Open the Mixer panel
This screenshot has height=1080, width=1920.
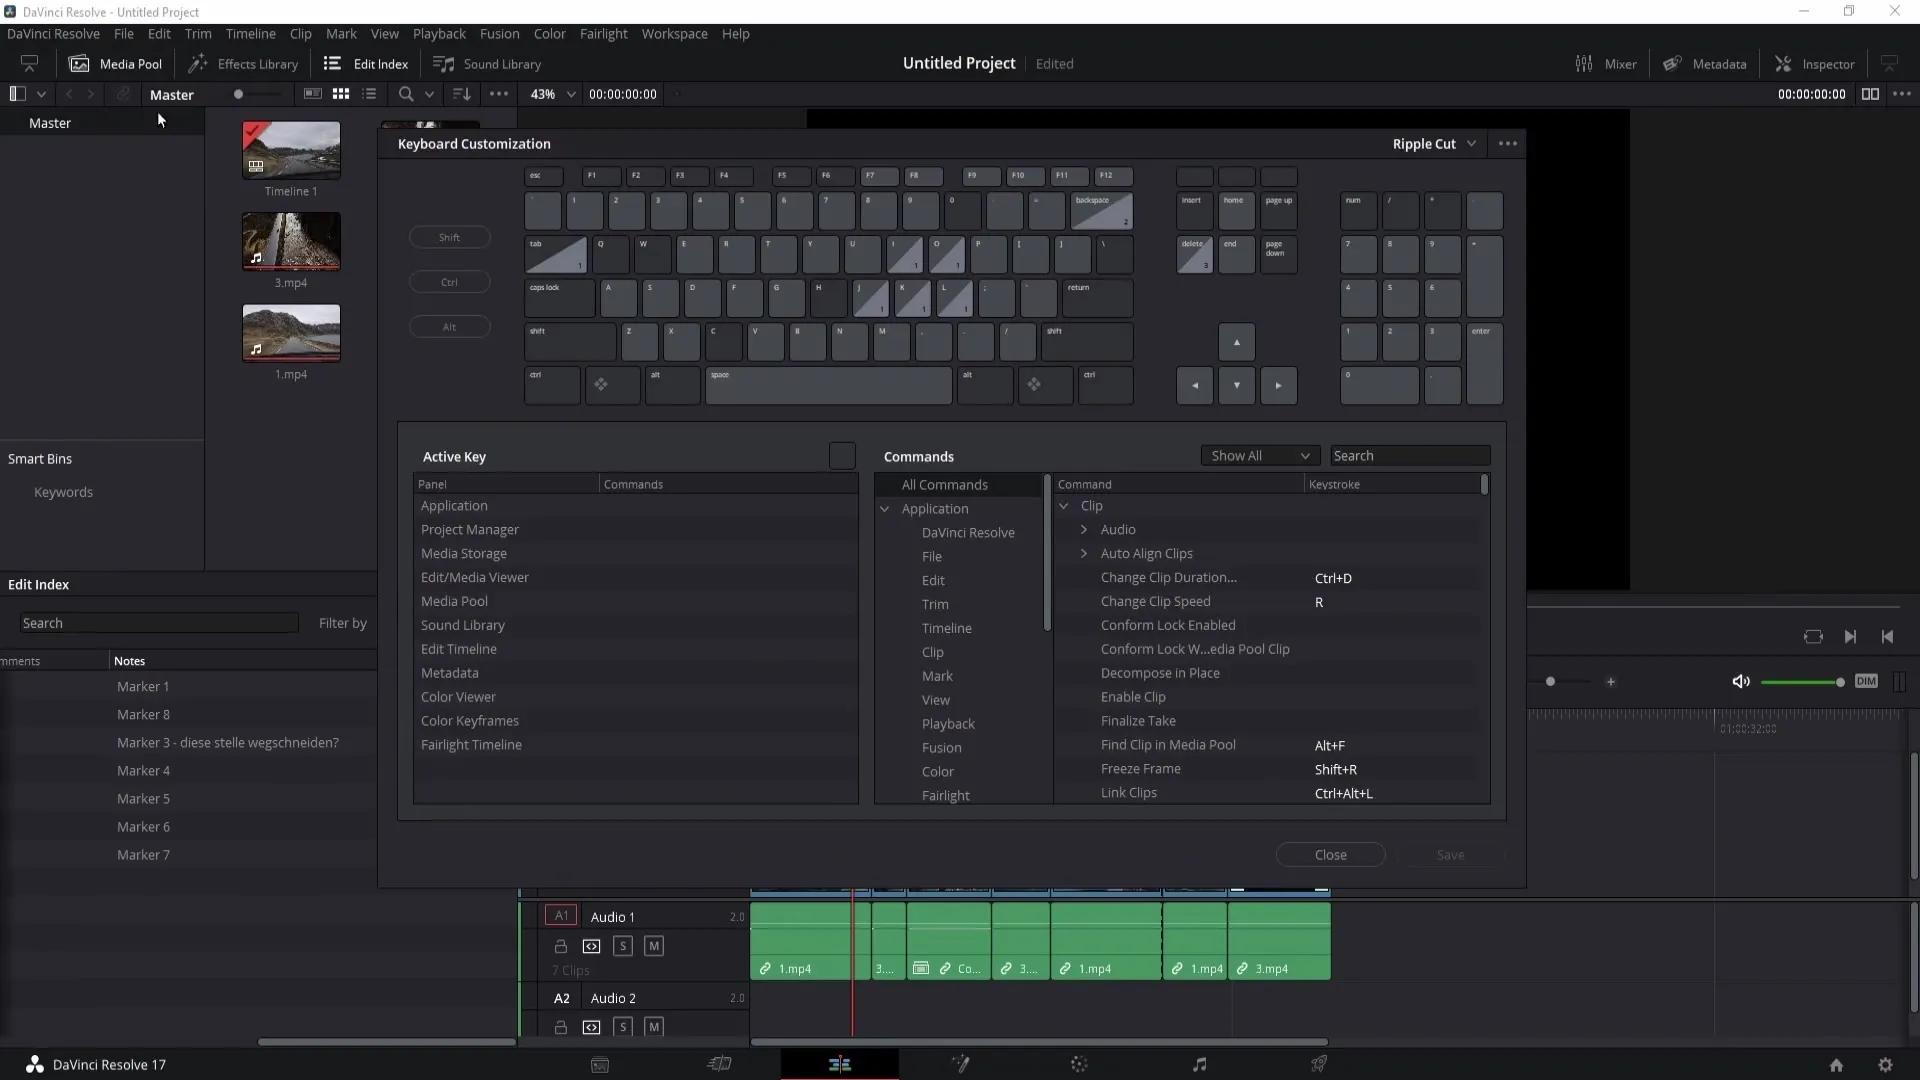point(1606,64)
